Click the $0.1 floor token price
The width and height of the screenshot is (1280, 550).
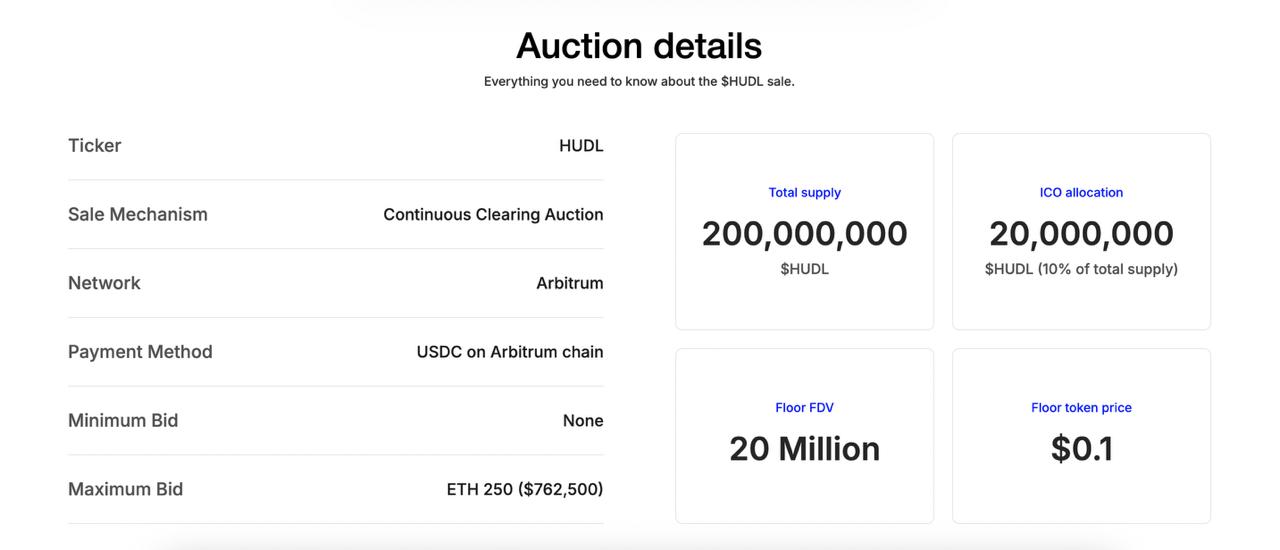1081,449
